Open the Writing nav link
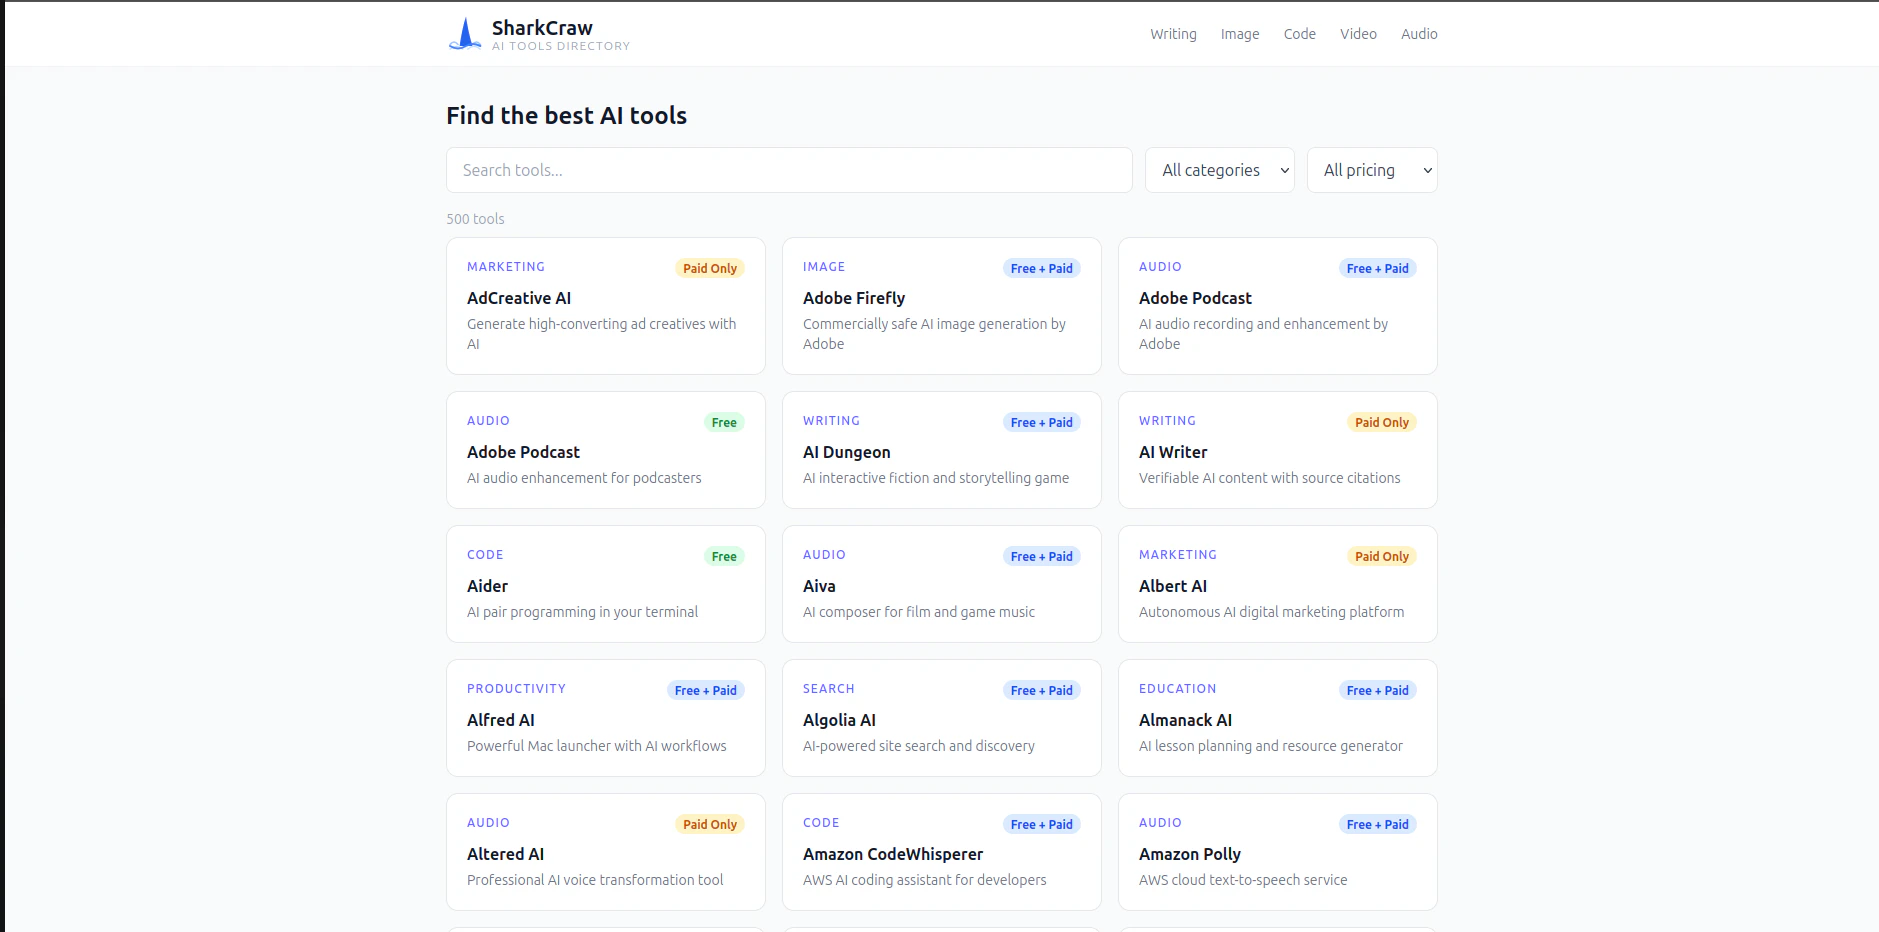This screenshot has width=1879, height=932. [x=1173, y=34]
